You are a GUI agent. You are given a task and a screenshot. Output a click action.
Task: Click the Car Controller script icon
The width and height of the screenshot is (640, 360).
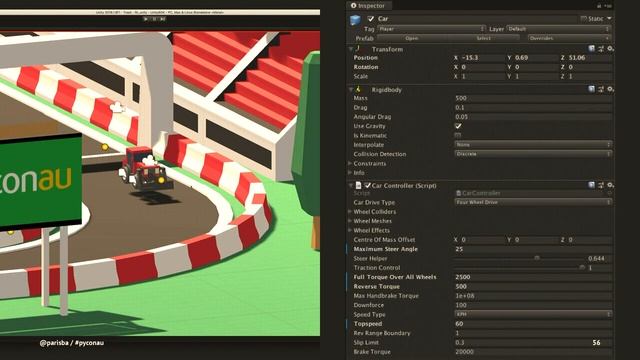tap(358, 185)
